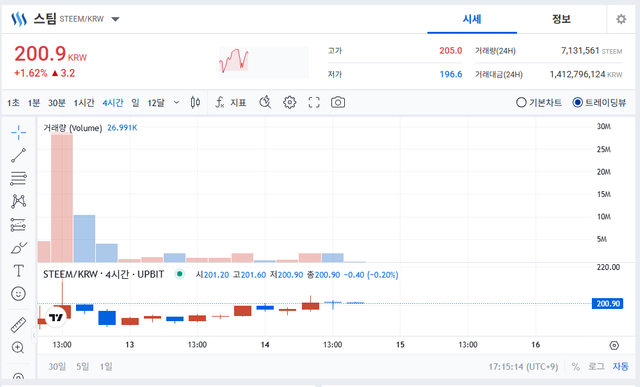The height and width of the screenshot is (387, 640).
Task: Click the TradingView logo on chart
Action: click(56, 317)
